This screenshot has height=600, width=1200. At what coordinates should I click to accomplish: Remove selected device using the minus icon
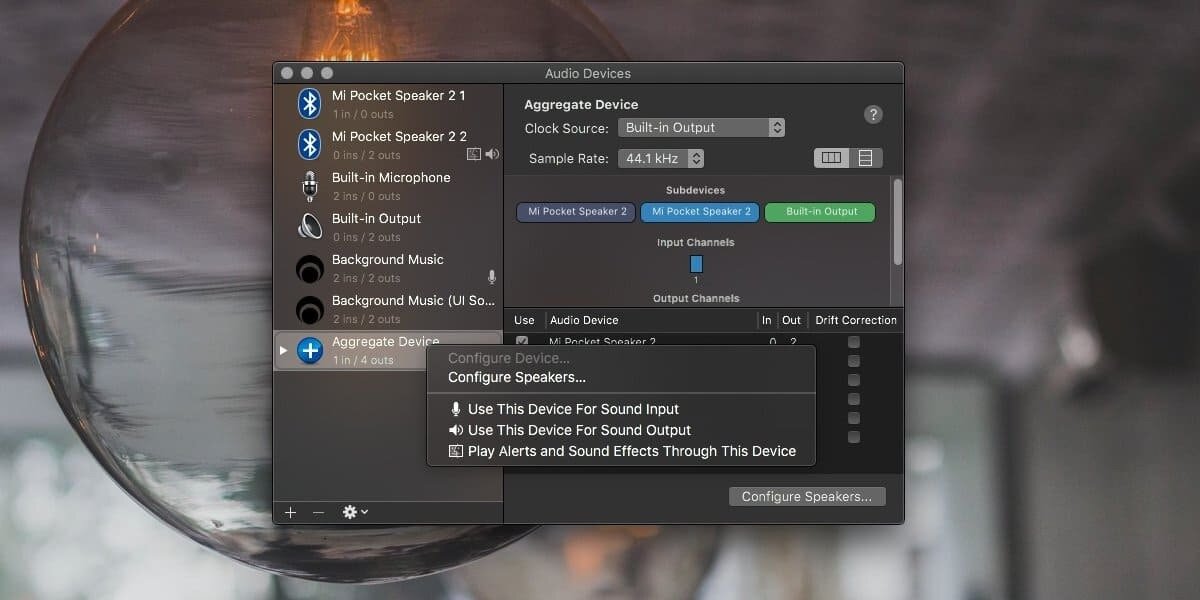coord(318,512)
